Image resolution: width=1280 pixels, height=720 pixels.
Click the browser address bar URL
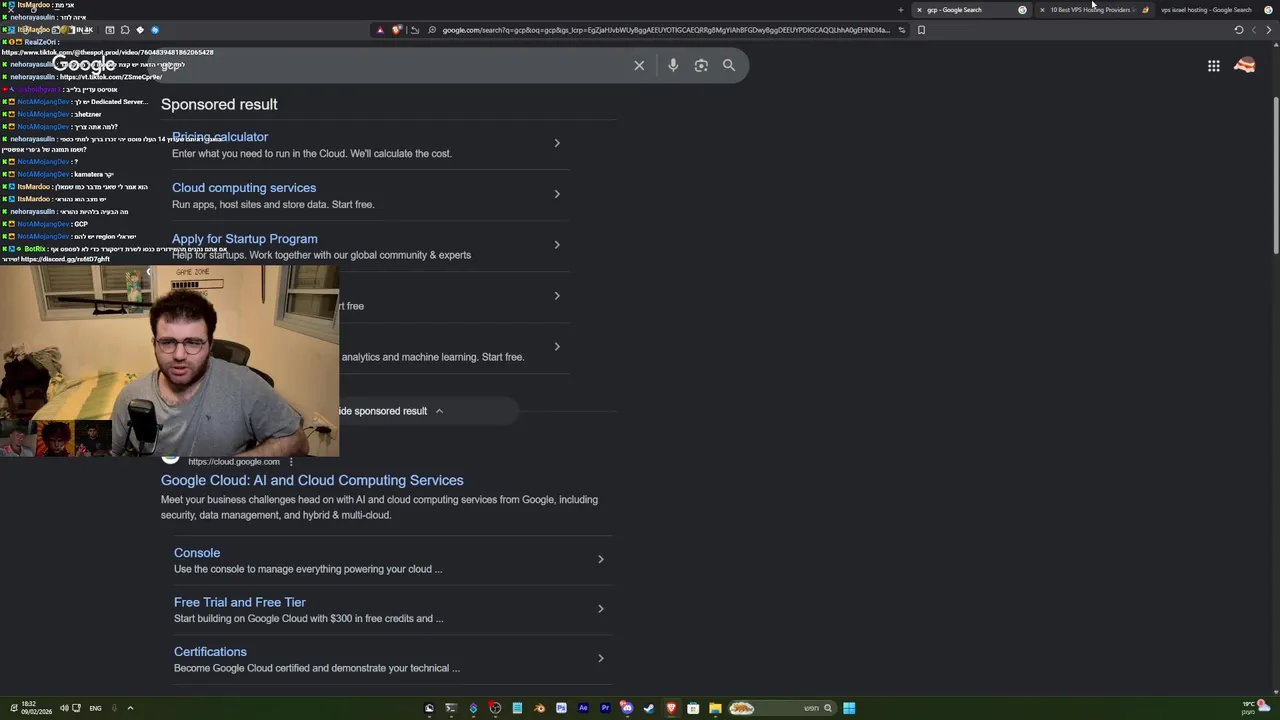665,30
